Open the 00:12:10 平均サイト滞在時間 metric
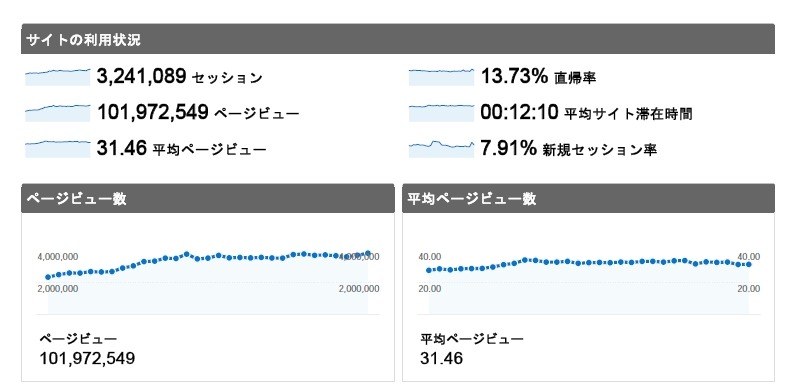 (586, 113)
